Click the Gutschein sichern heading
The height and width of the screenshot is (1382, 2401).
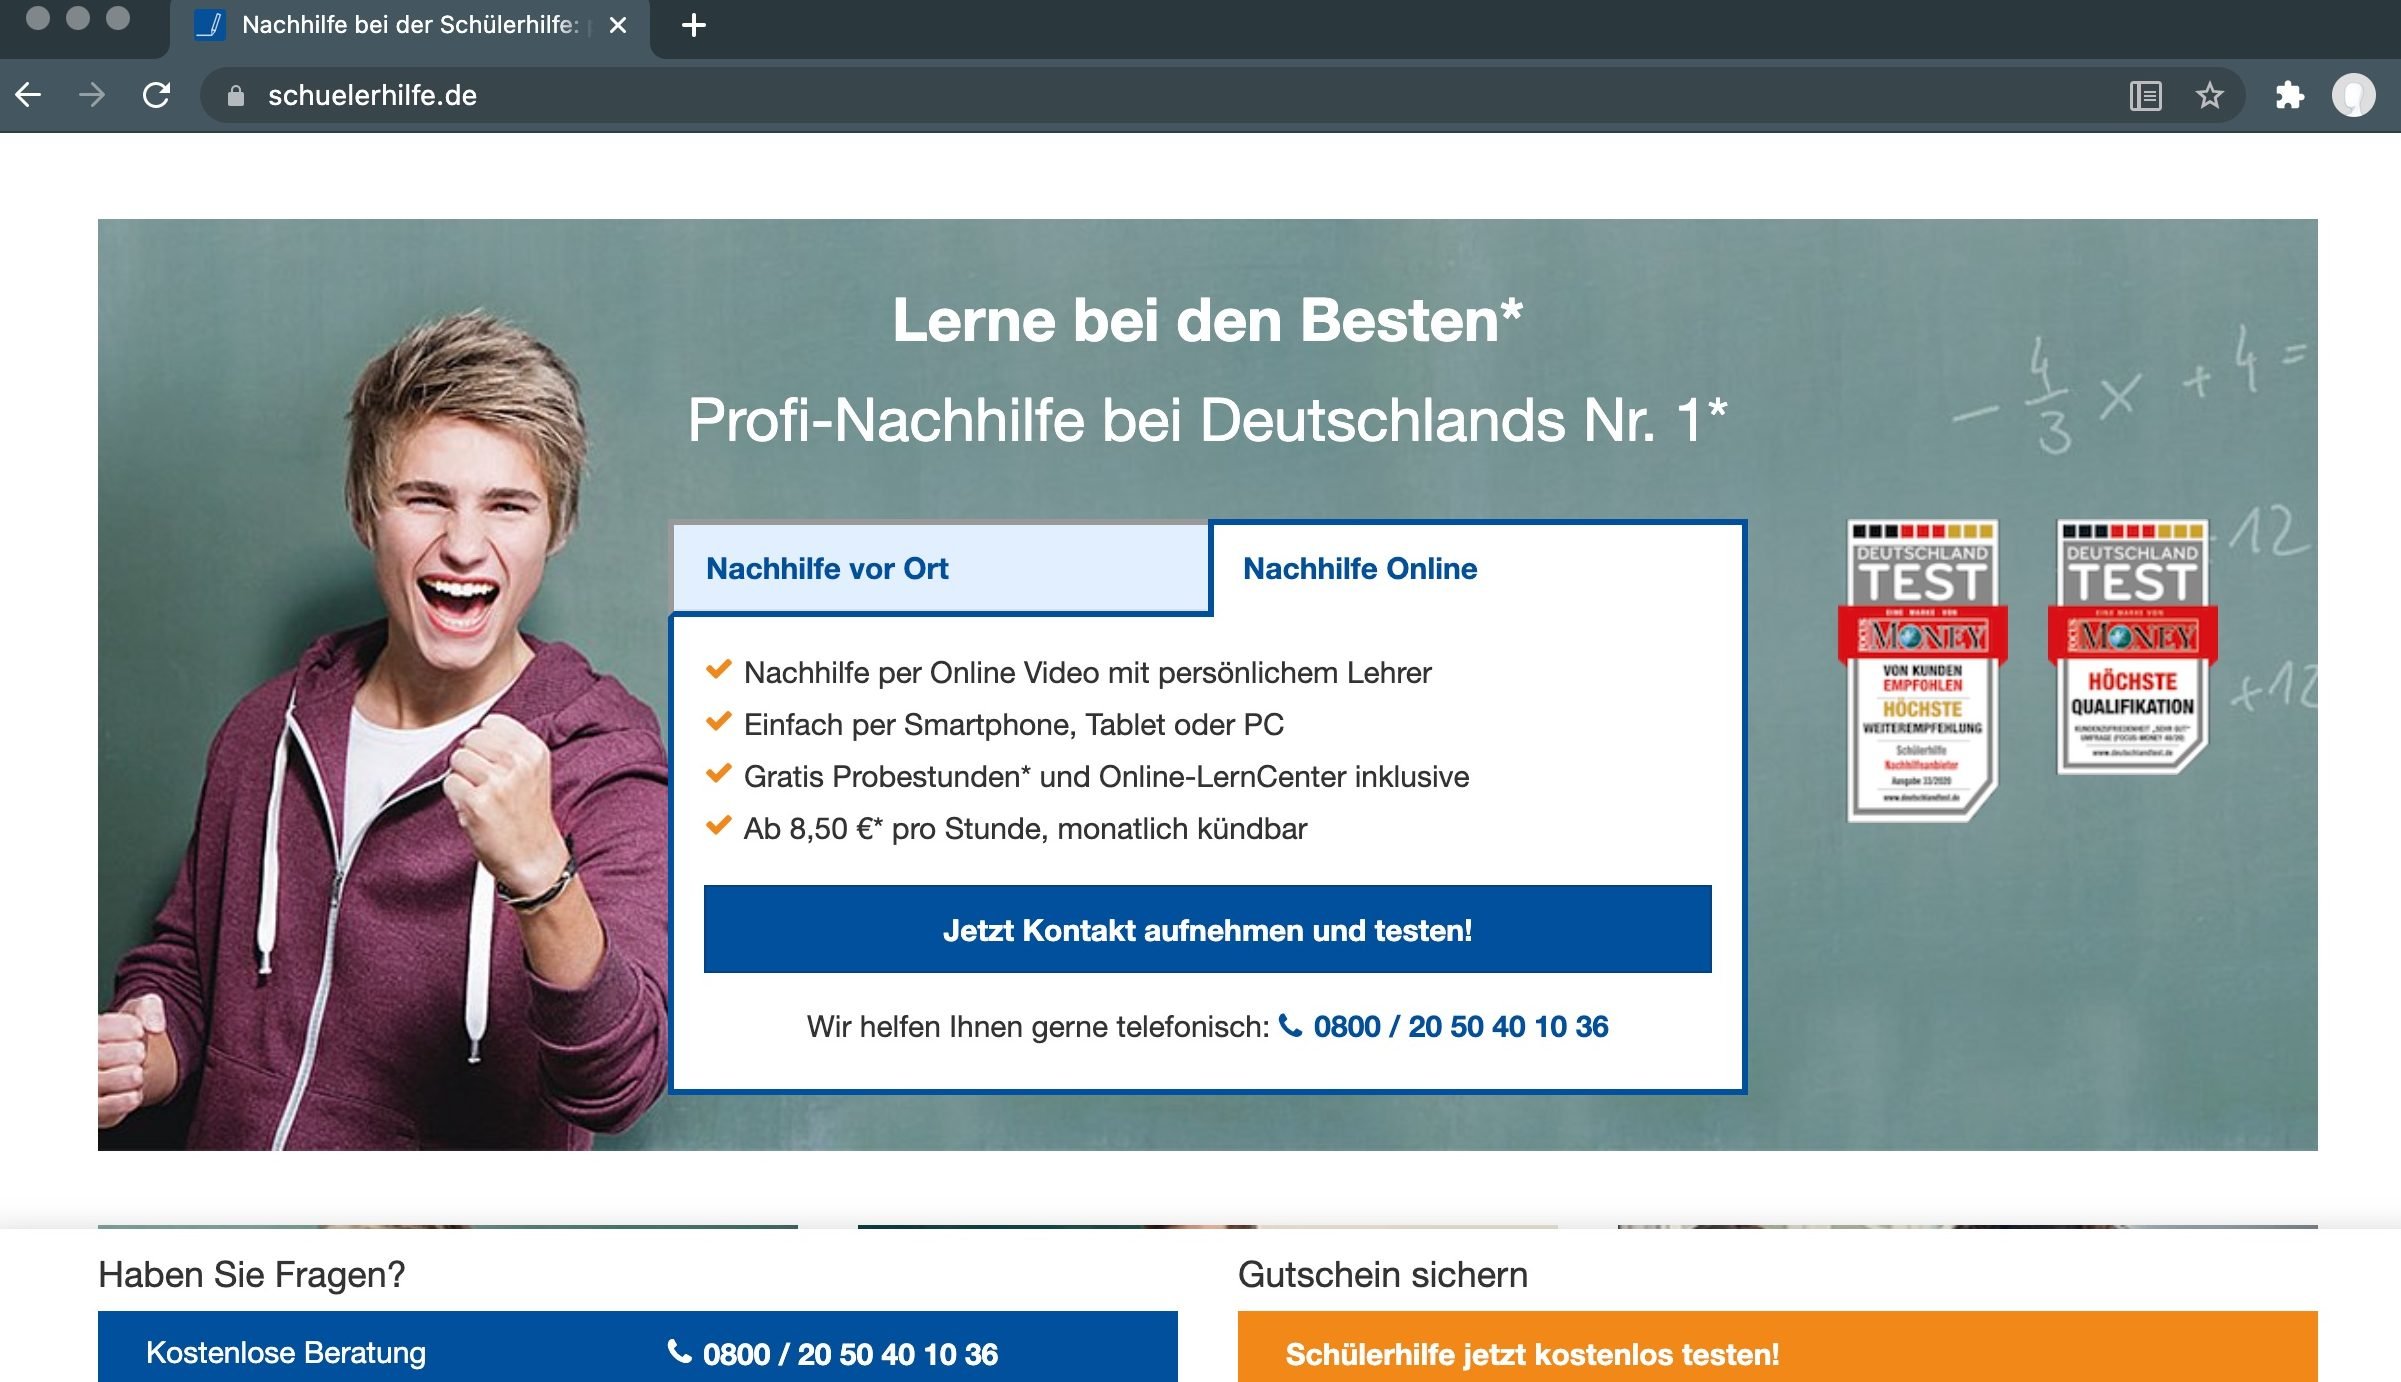click(1383, 1275)
